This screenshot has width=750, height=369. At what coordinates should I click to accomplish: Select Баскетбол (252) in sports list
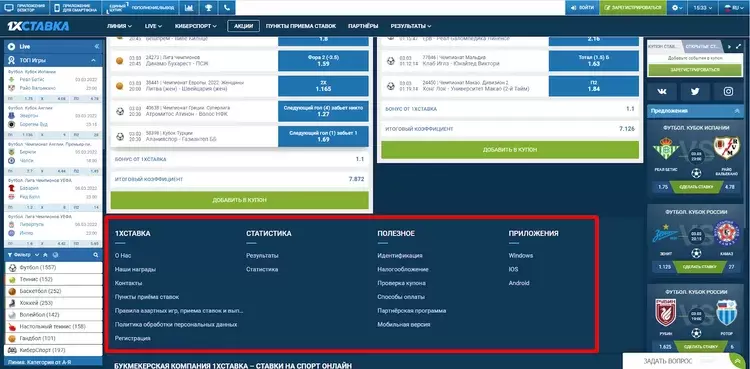(53, 291)
